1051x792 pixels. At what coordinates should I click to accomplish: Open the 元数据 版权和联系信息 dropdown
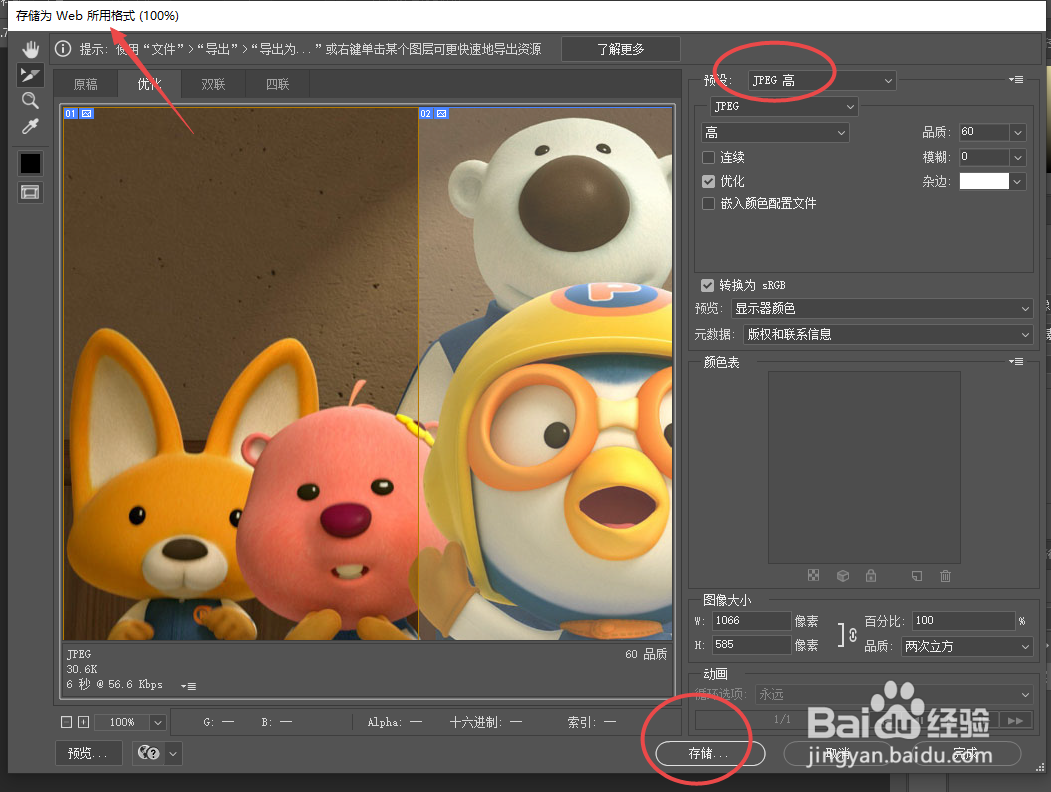pyautogui.click(x=888, y=334)
